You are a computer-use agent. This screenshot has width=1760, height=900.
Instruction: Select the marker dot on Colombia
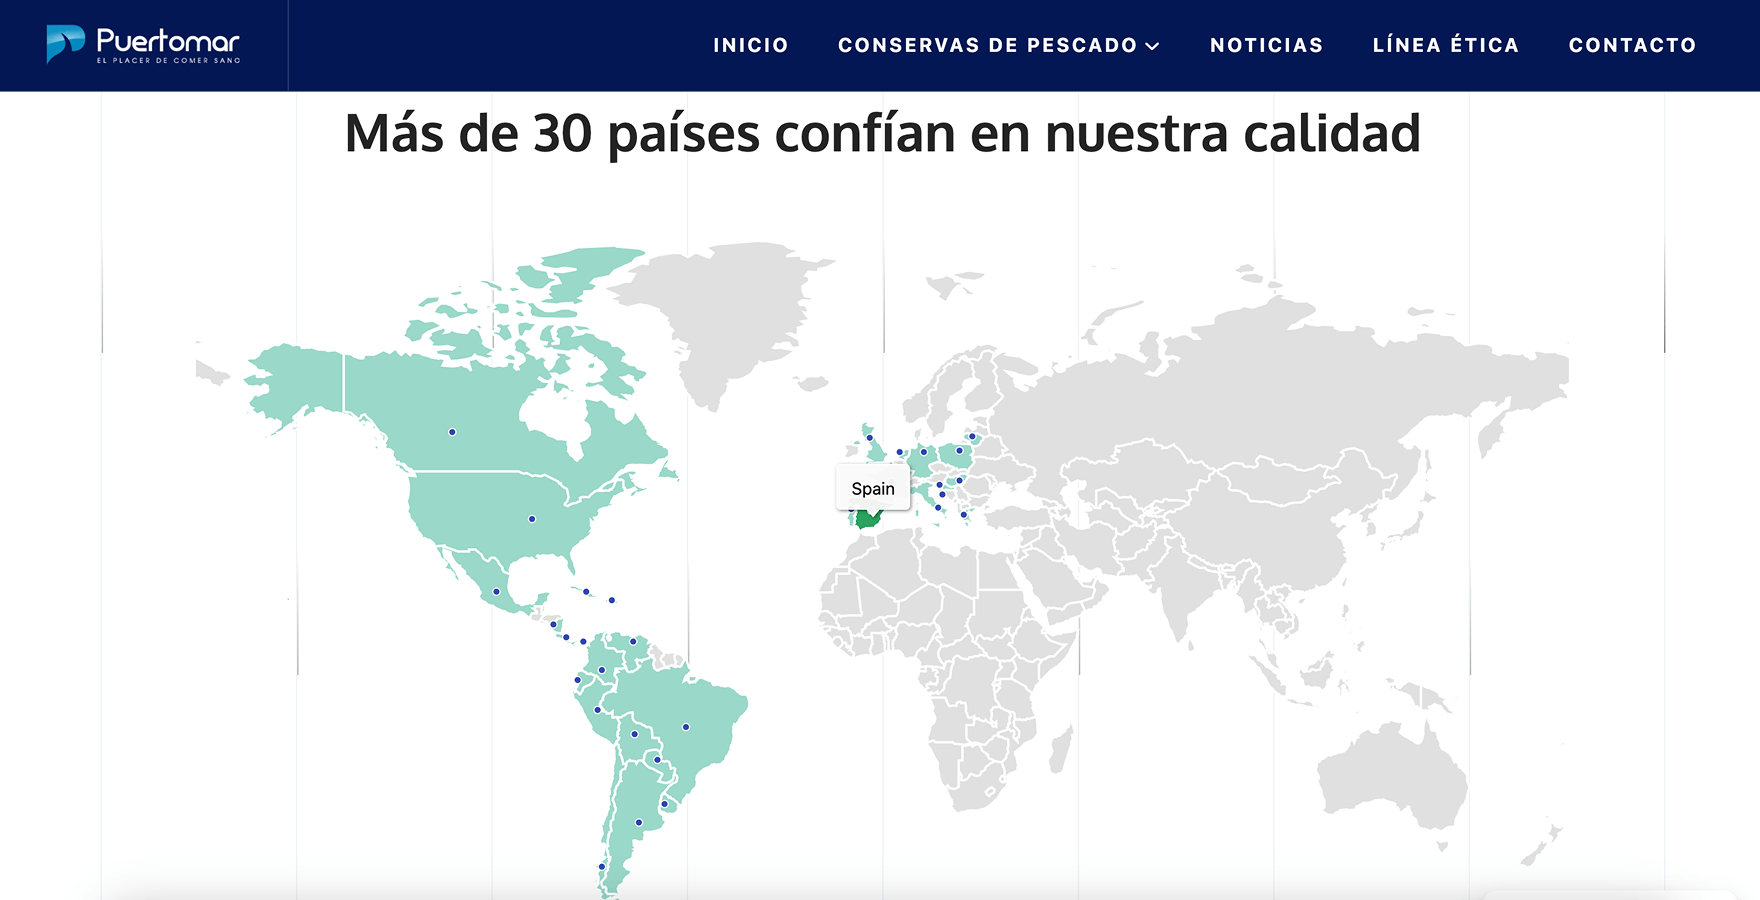coord(601,669)
